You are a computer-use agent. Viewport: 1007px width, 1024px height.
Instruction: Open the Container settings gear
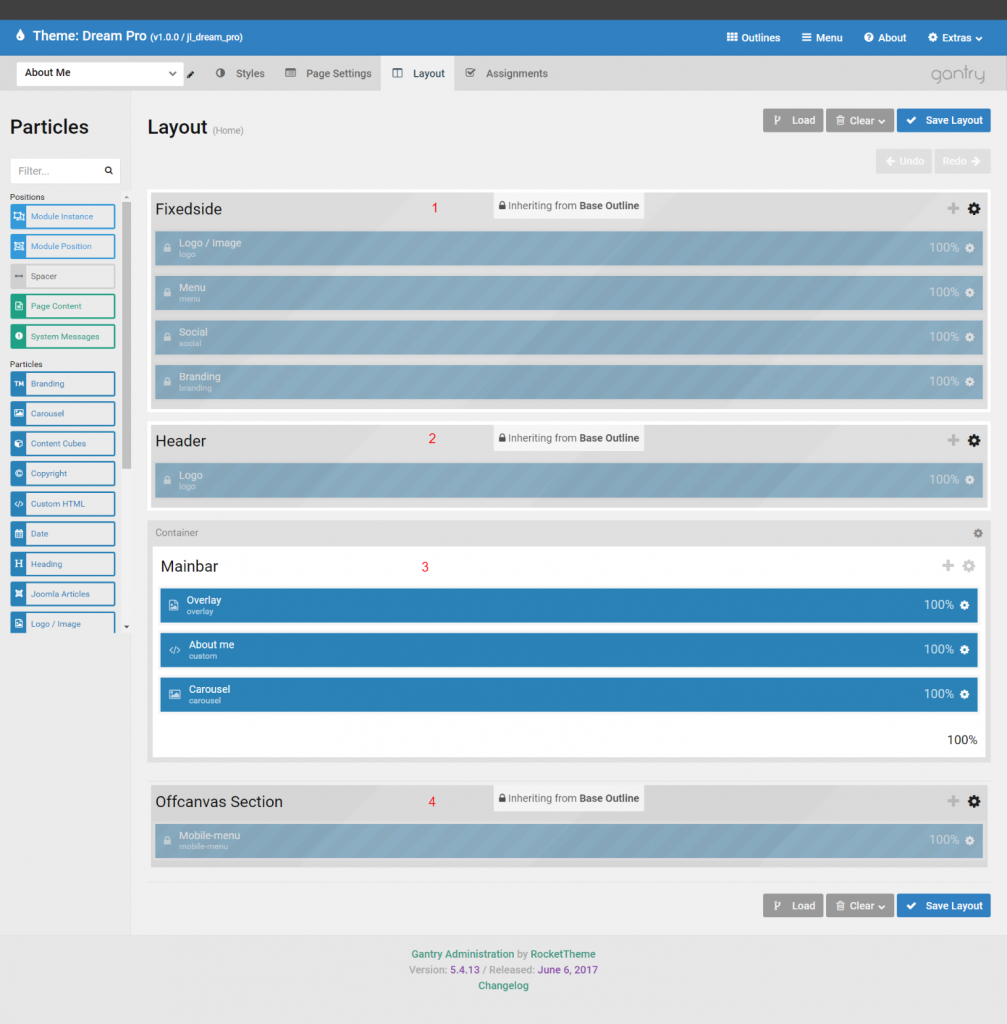[x=977, y=533]
